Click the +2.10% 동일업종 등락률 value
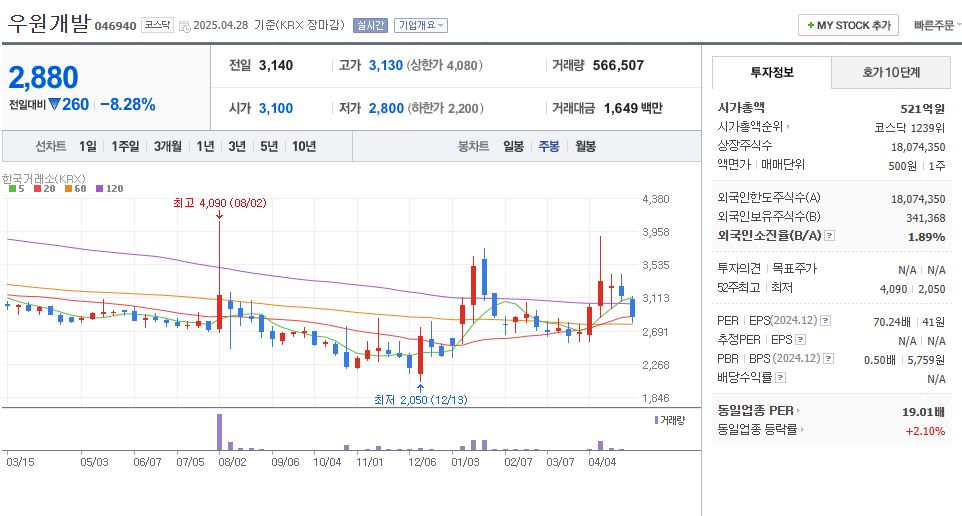Viewport: 962px width, 516px height. click(x=925, y=431)
